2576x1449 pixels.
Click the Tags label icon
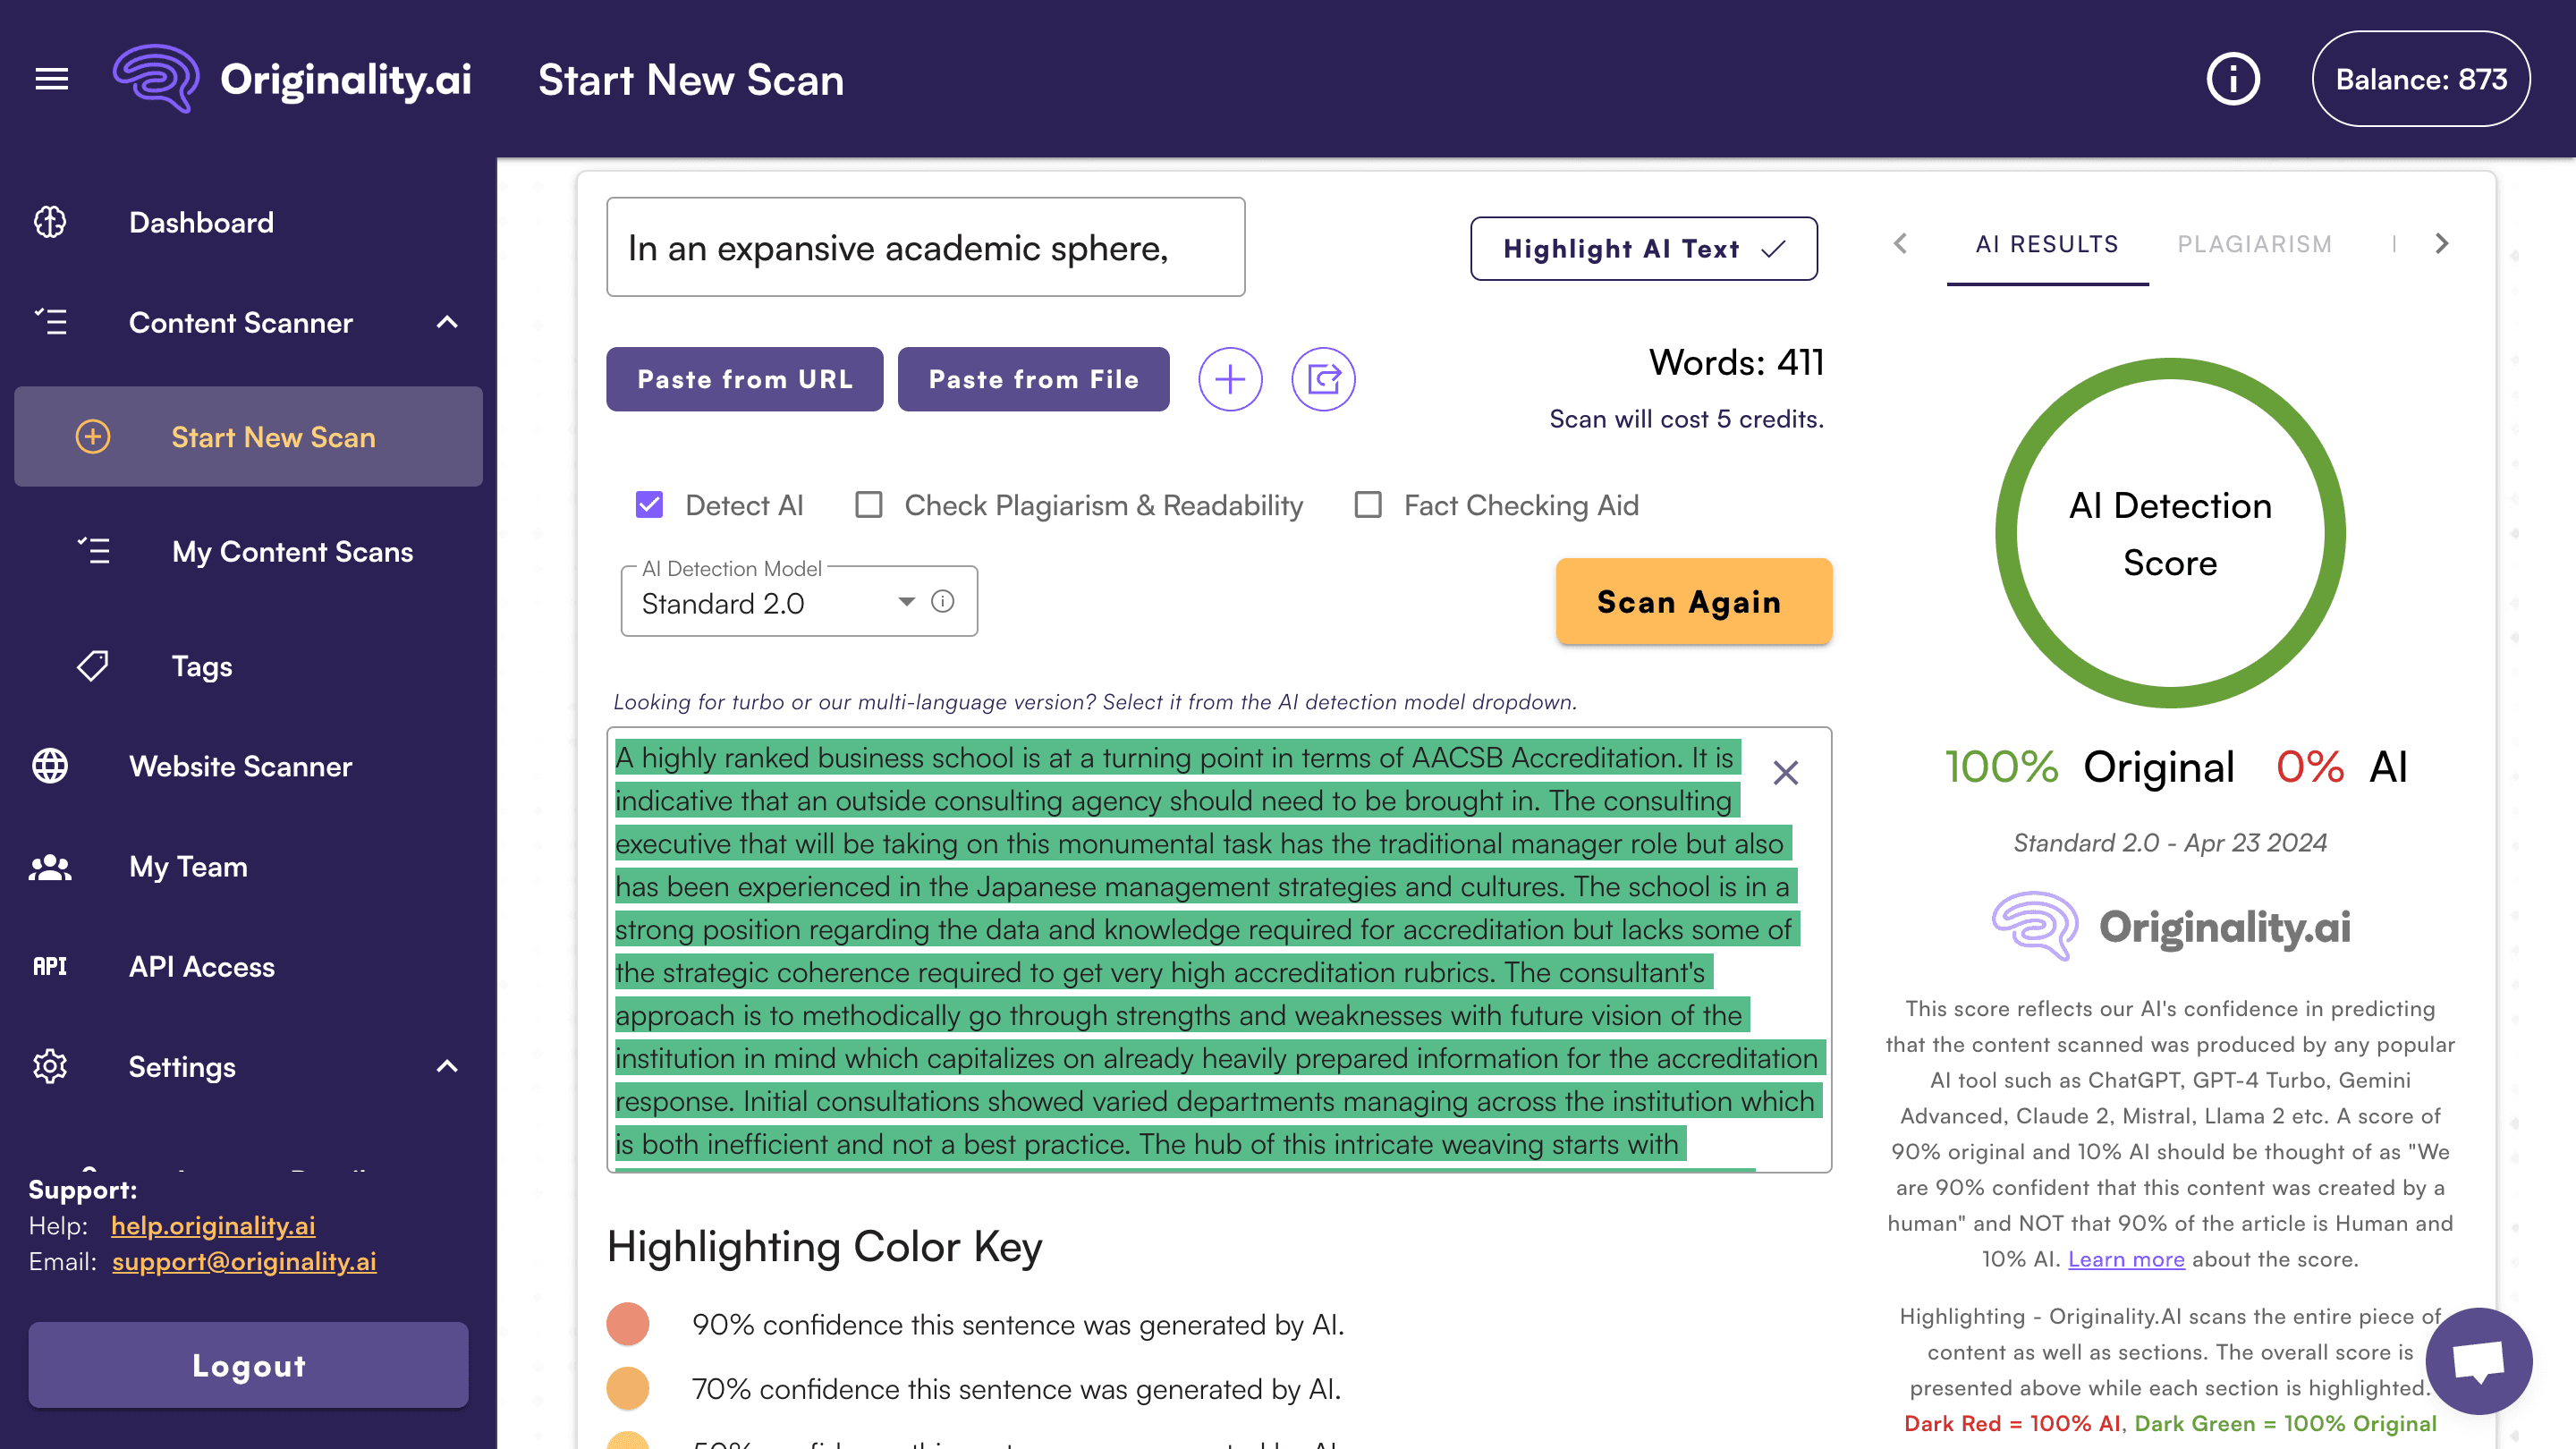pyautogui.click(x=93, y=666)
